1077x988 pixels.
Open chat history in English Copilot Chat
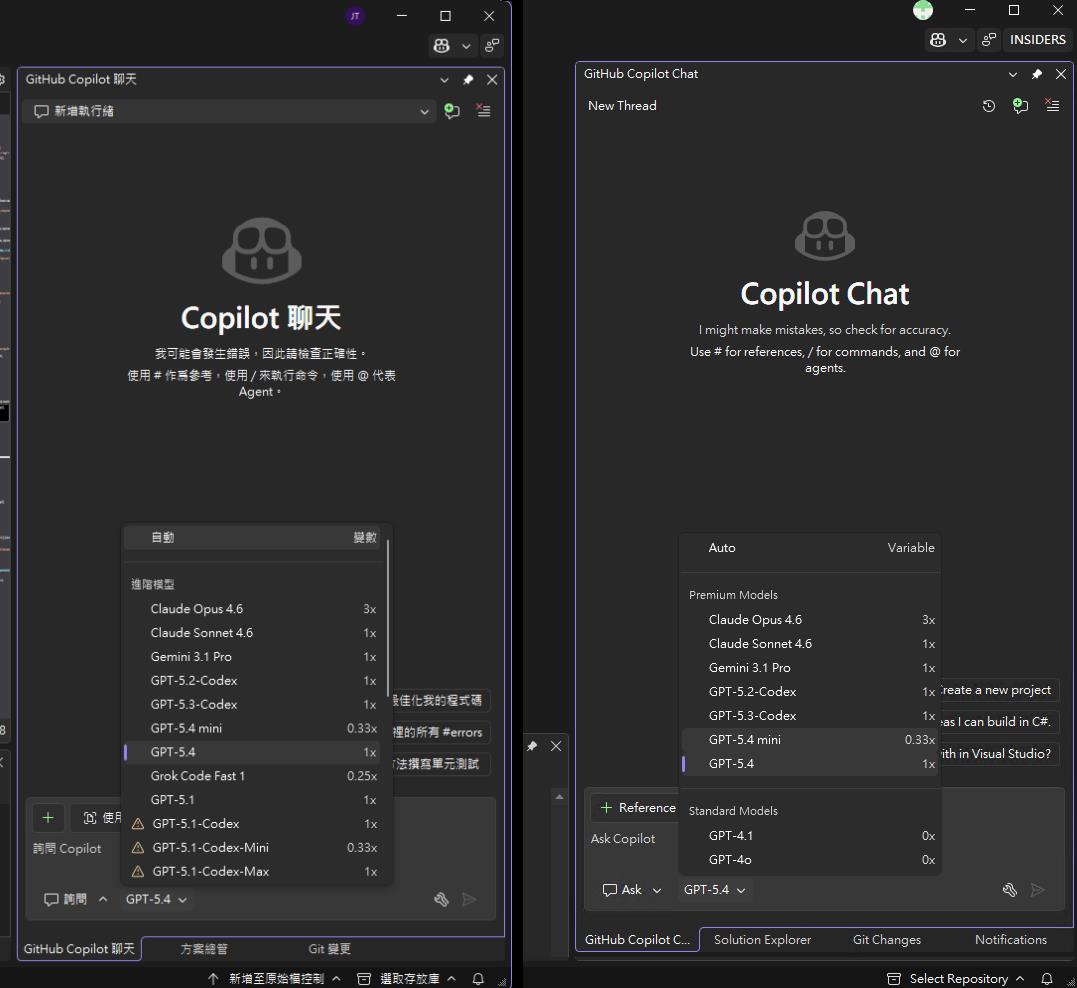(989, 106)
